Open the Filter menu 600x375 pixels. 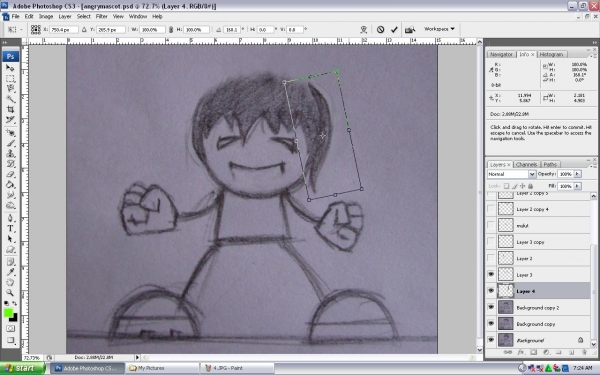tap(101, 16)
